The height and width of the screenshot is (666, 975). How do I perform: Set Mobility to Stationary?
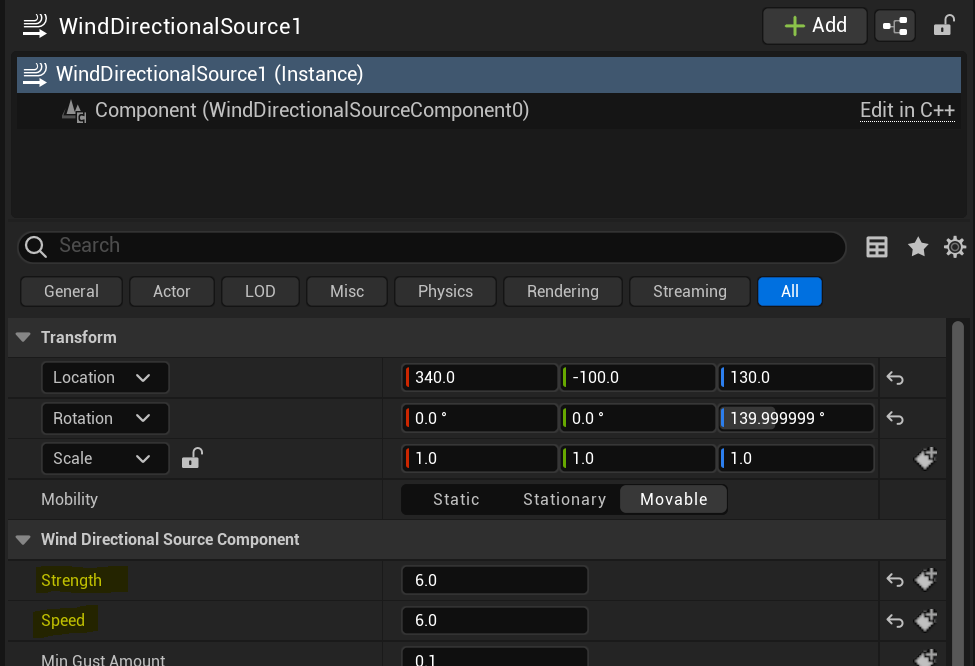click(x=564, y=499)
